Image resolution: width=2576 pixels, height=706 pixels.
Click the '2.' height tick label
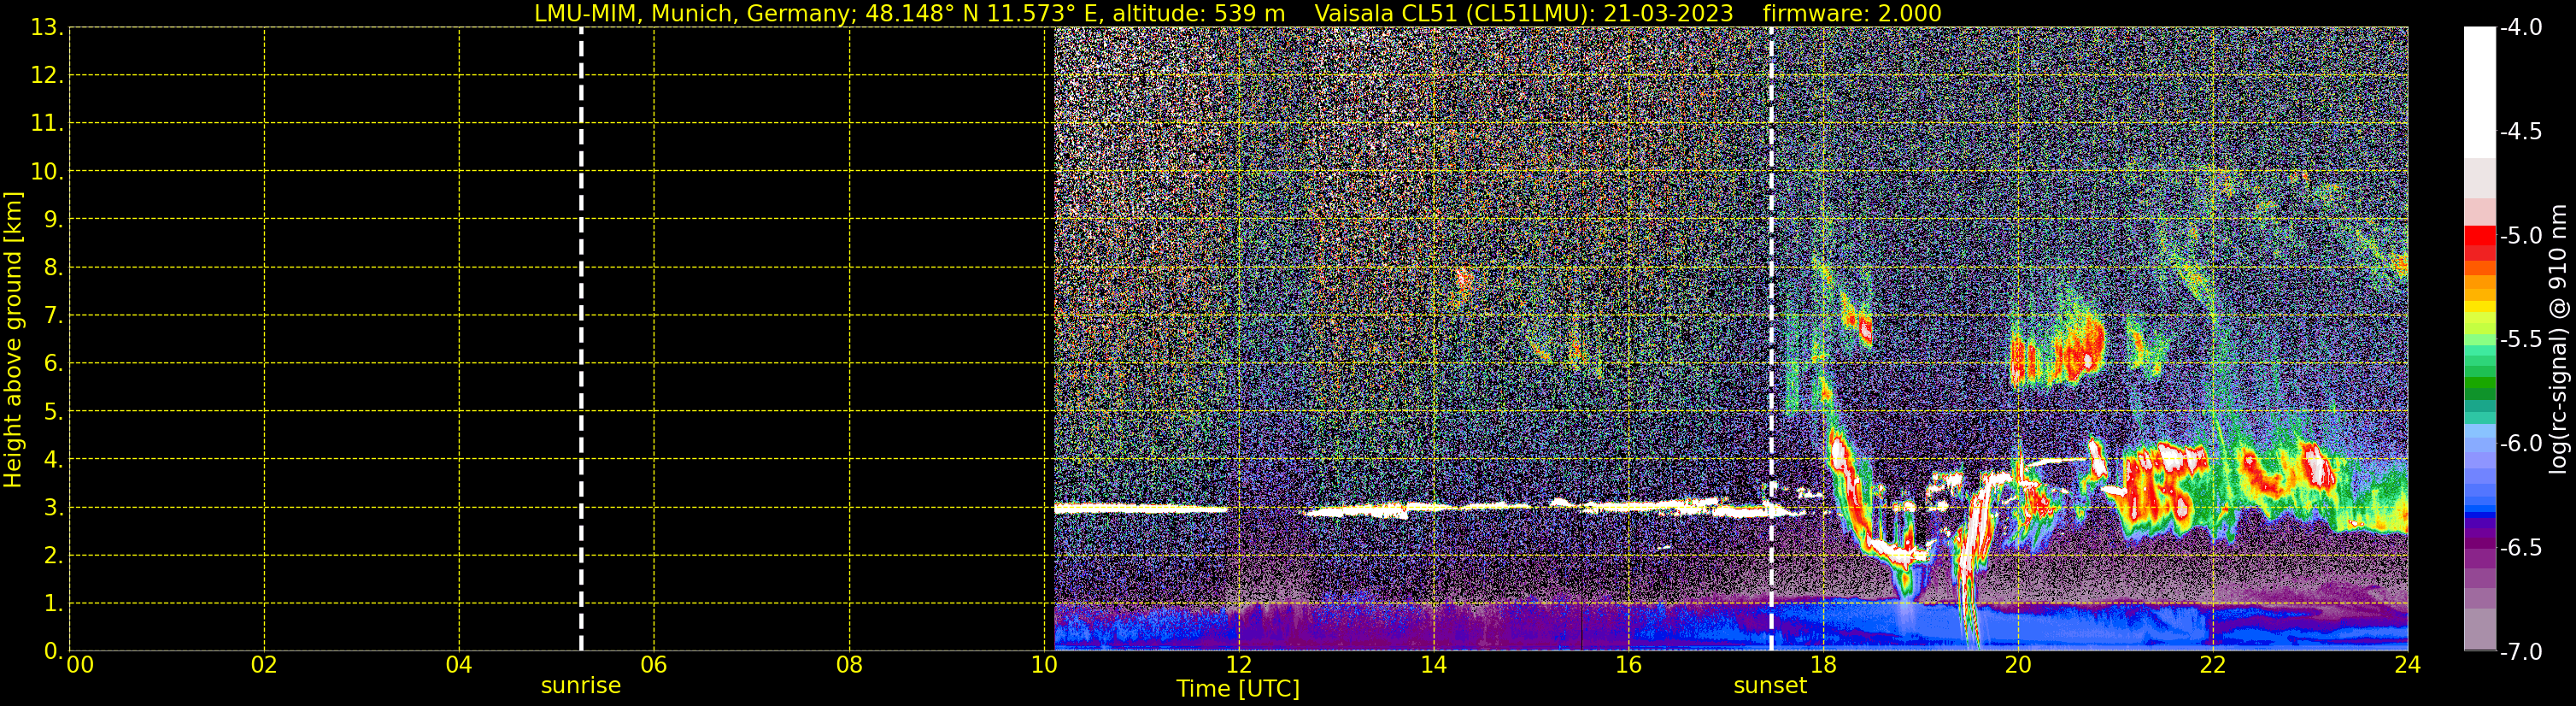pos(54,555)
